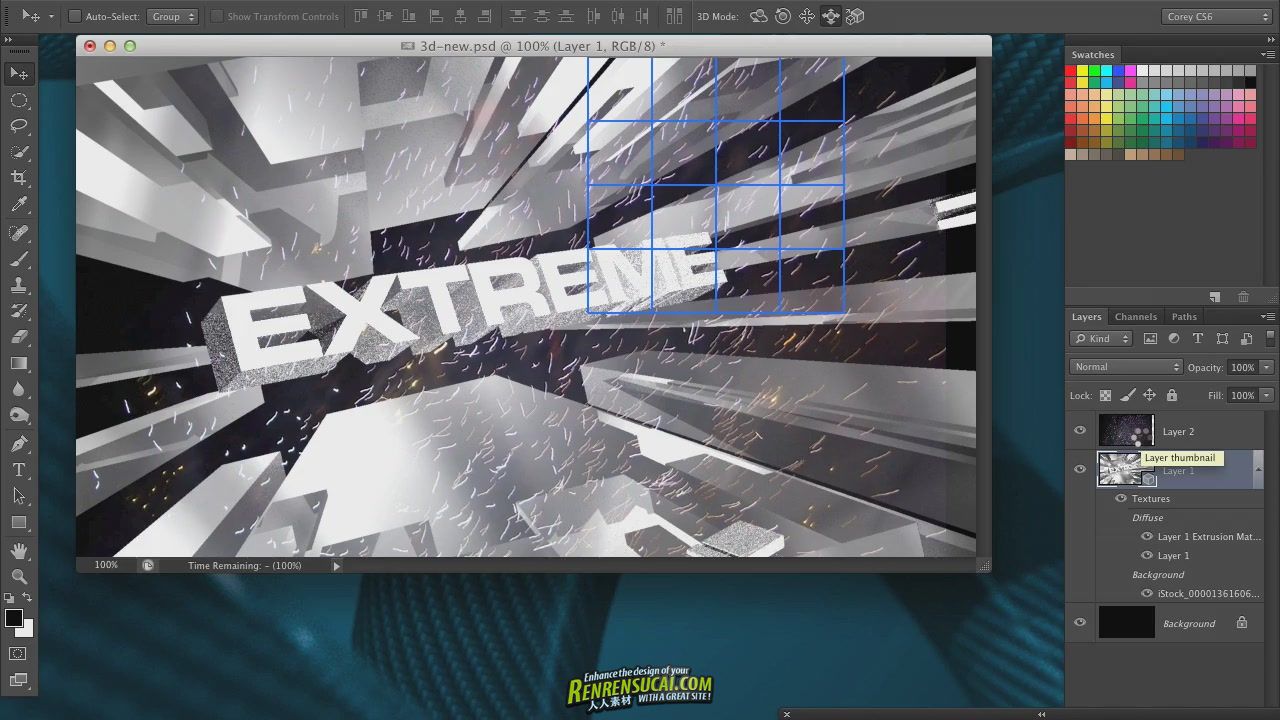Viewport: 1280px width, 720px height.
Task: Open the status bar info arrow menu
Action: pyautogui.click(x=336, y=565)
